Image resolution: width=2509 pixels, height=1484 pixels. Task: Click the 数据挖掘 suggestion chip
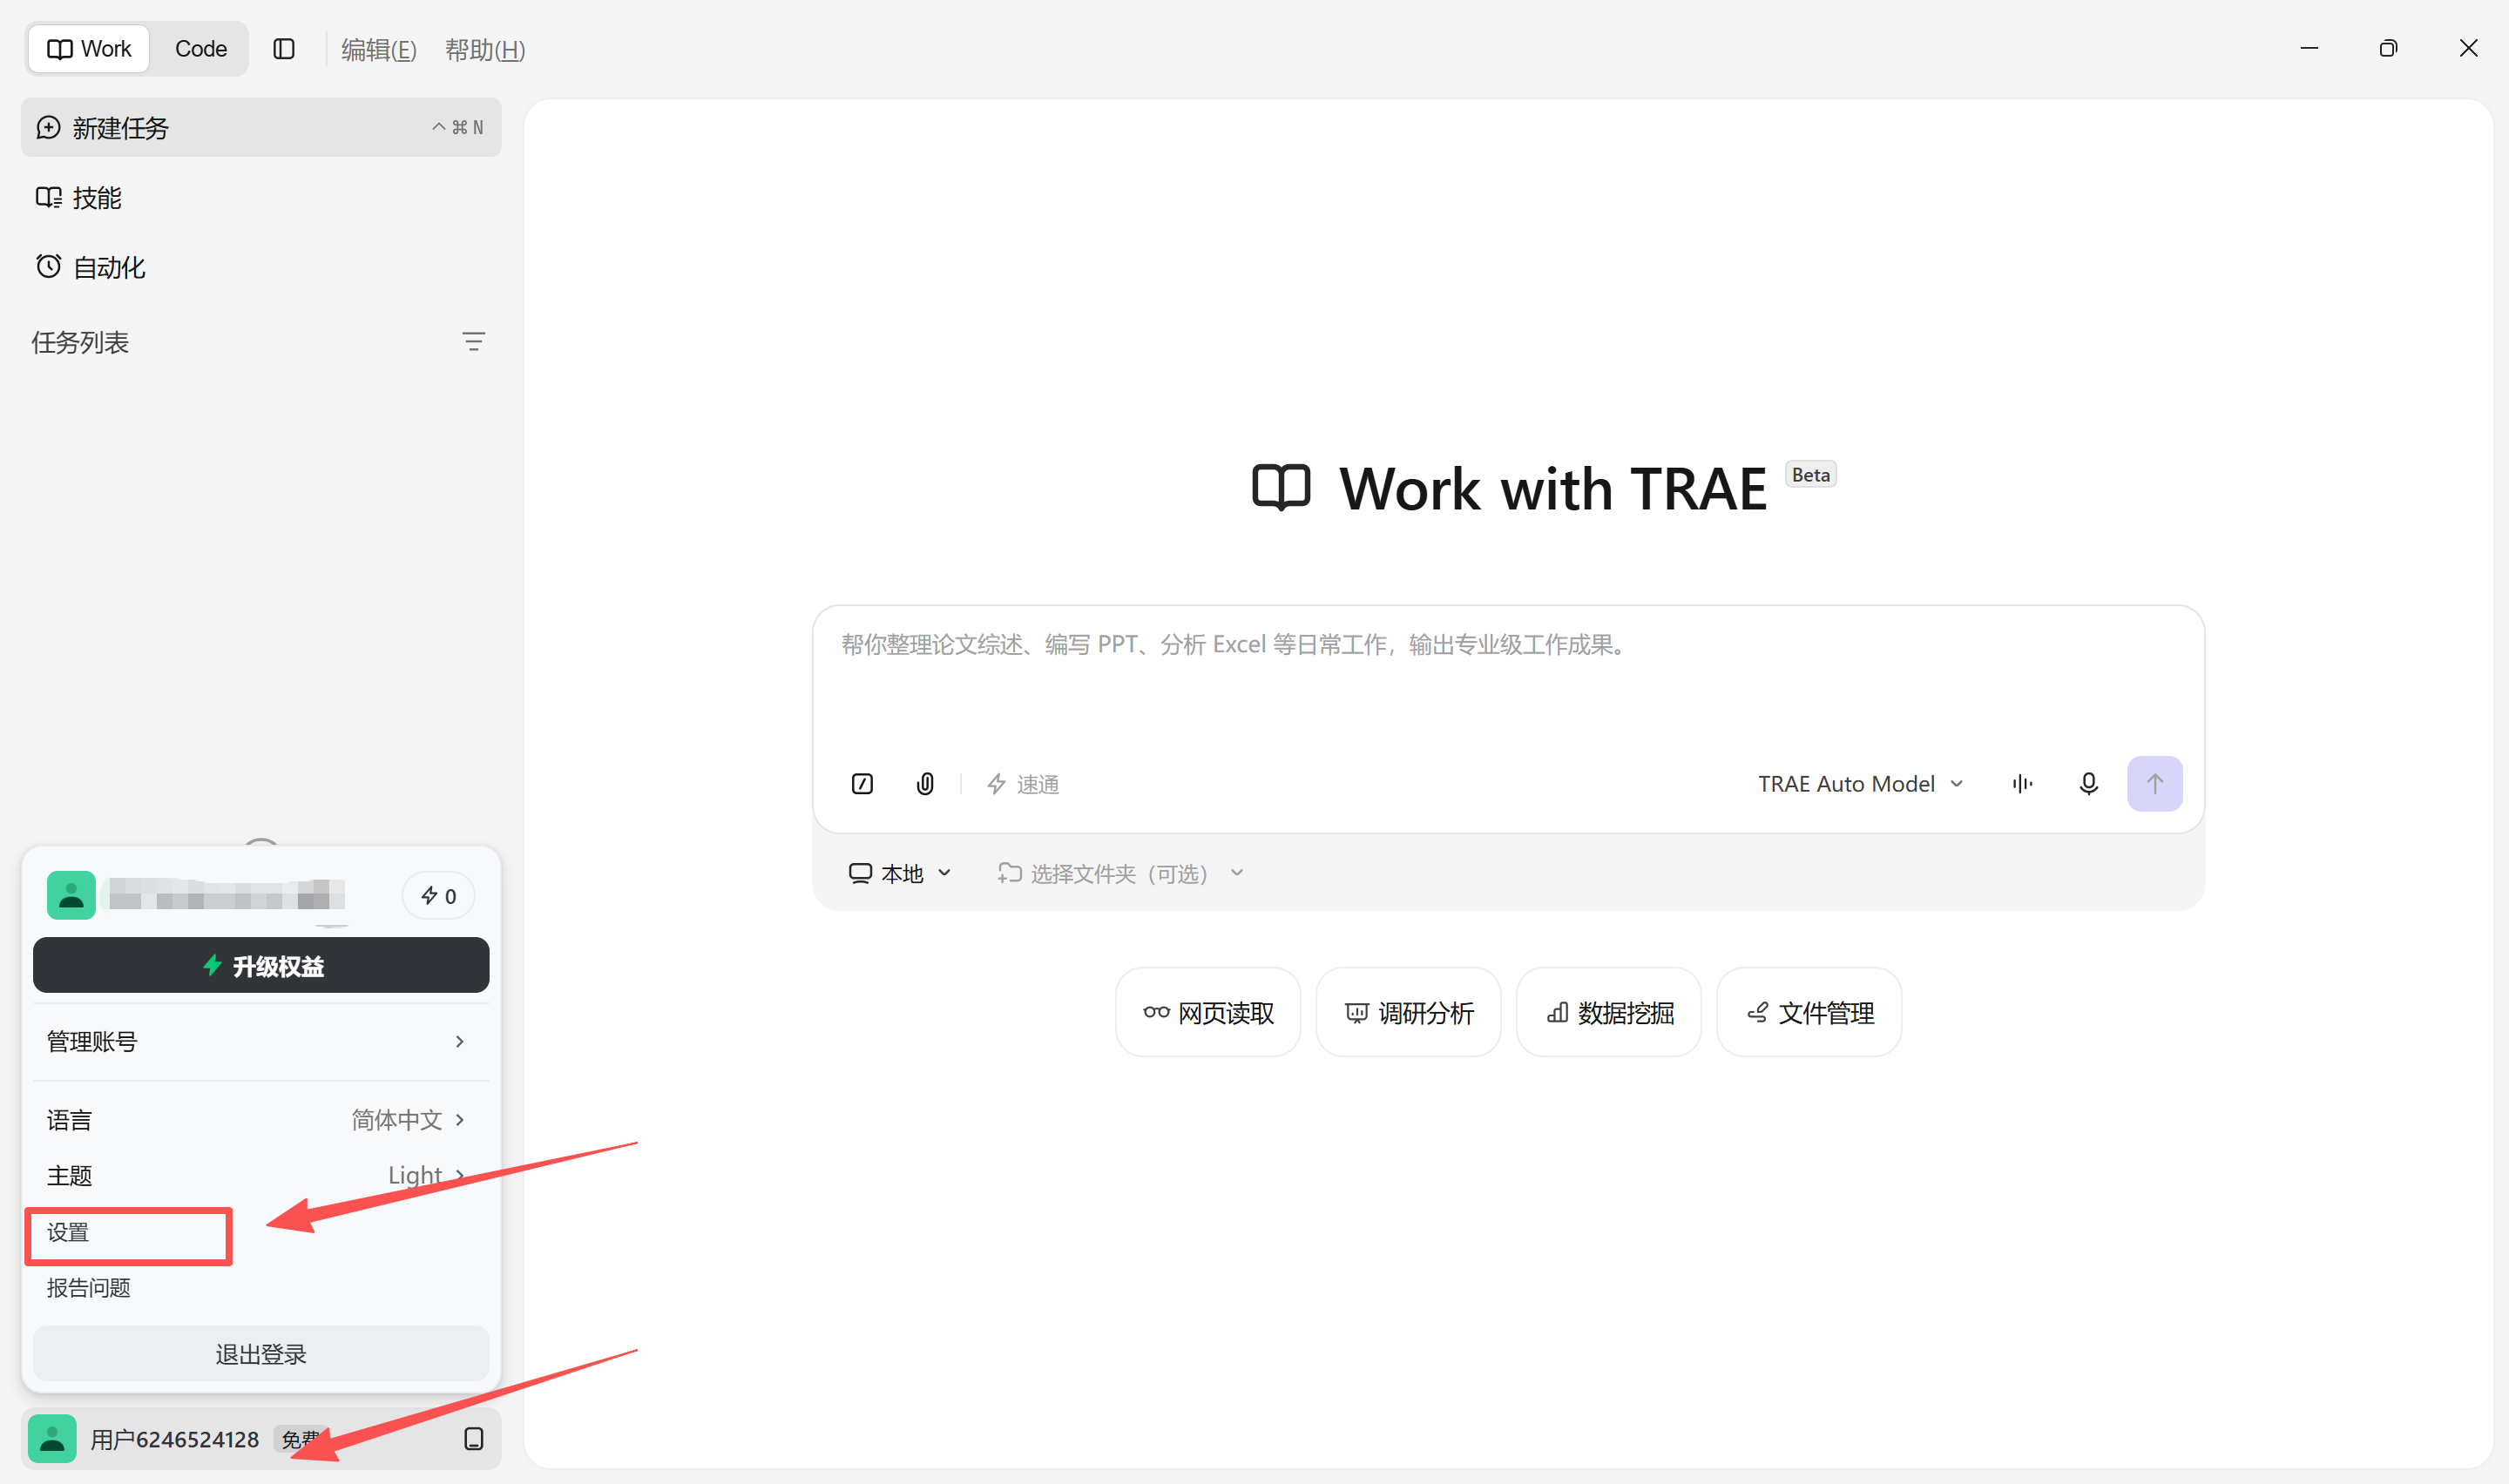(1609, 1012)
